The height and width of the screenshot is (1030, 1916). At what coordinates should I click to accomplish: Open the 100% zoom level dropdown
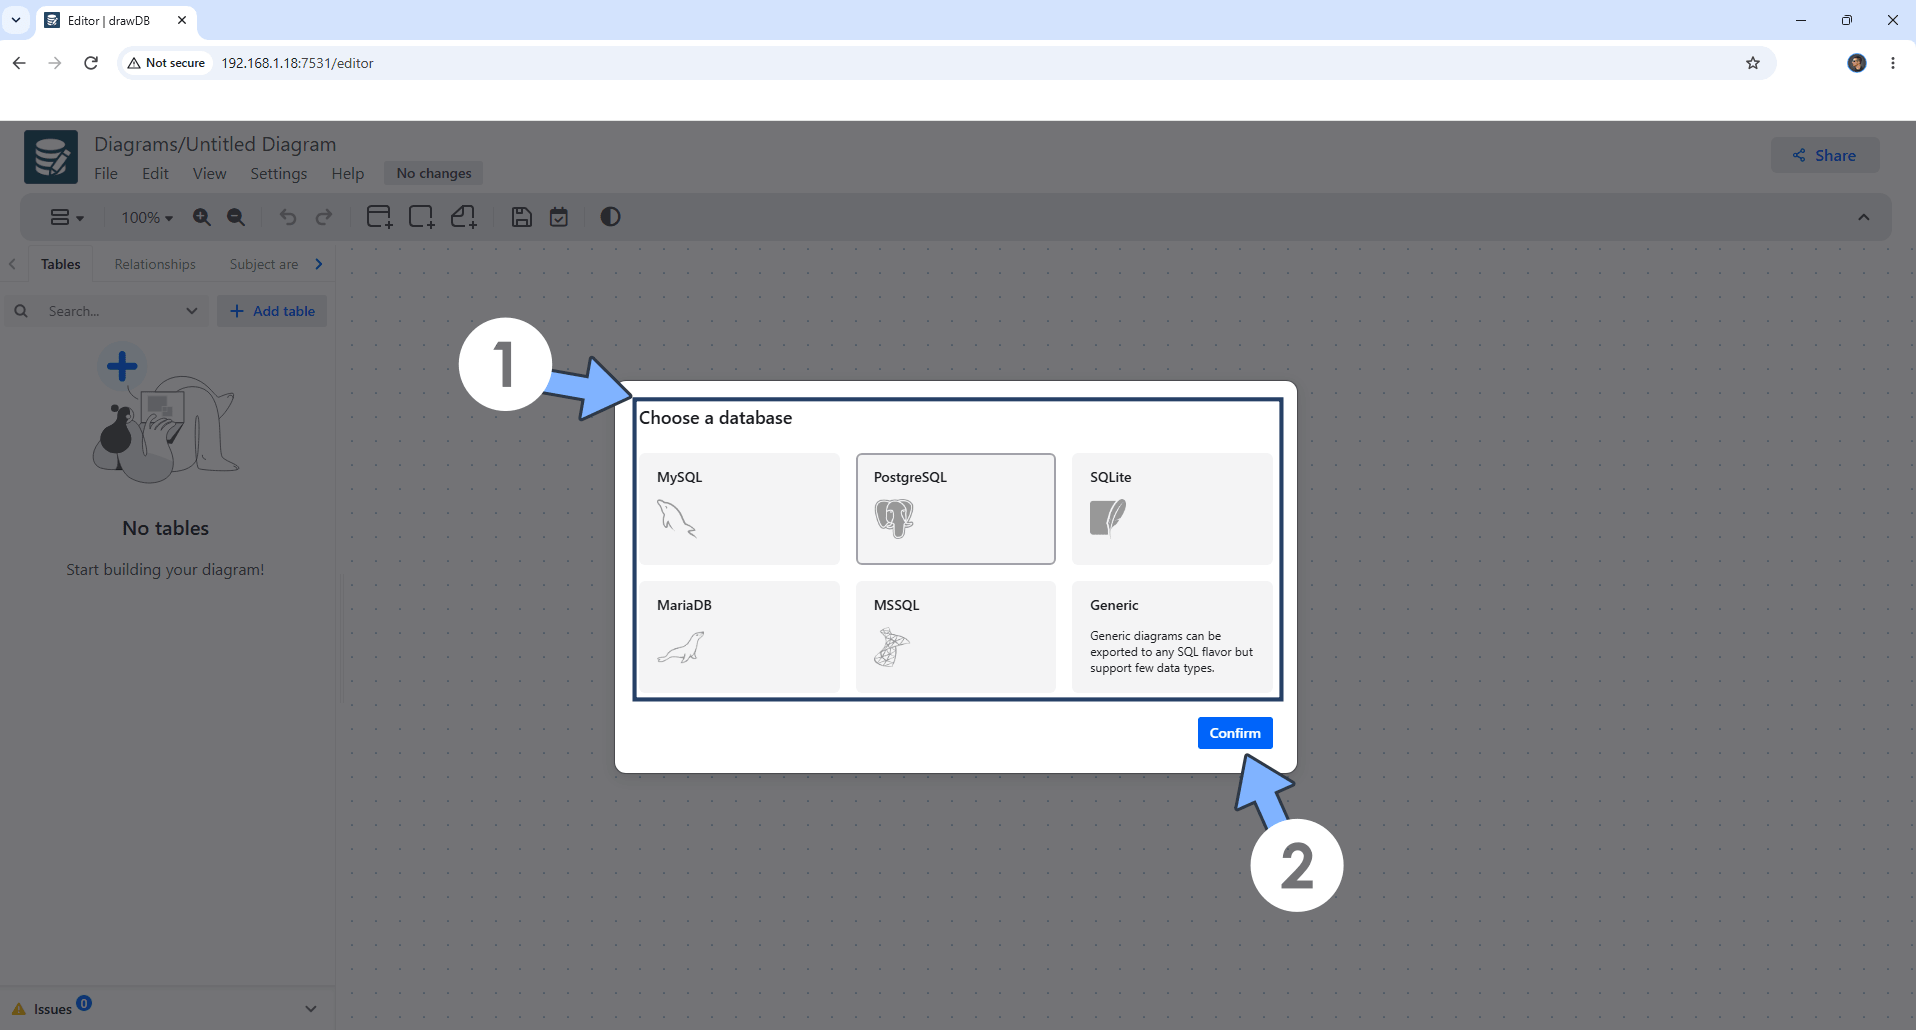click(x=147, y=217)
